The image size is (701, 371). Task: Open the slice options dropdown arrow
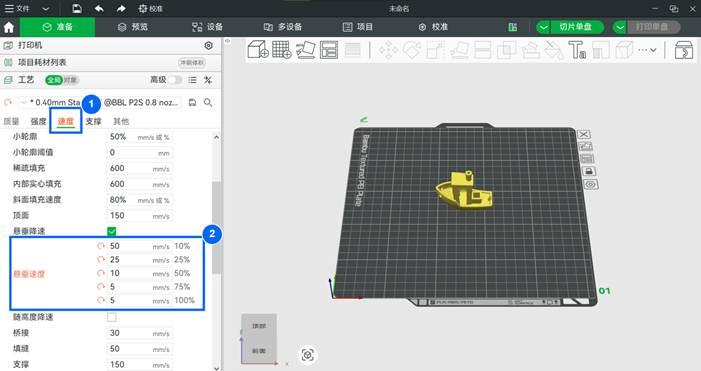[543, 27]
